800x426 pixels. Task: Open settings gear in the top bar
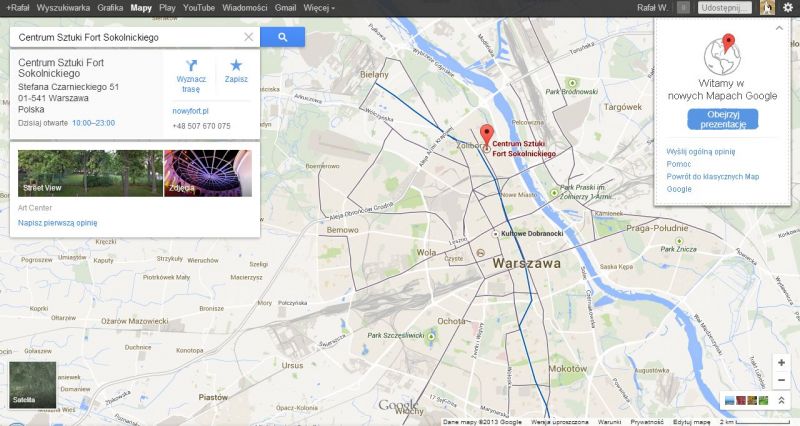point(788,8)
